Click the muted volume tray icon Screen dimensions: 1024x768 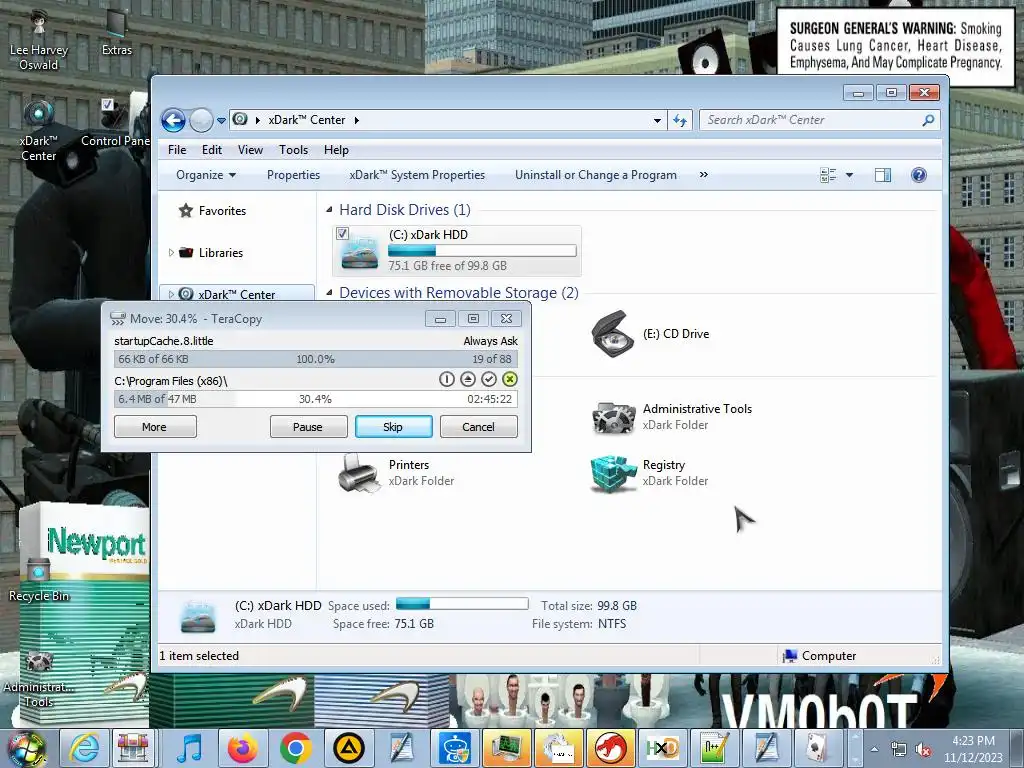923,750
